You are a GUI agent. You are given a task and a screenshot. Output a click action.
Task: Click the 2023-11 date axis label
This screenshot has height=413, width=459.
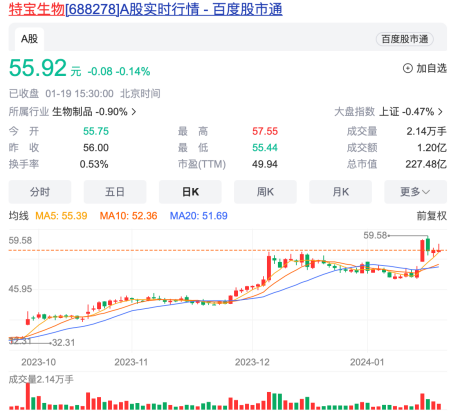(131, 362)
